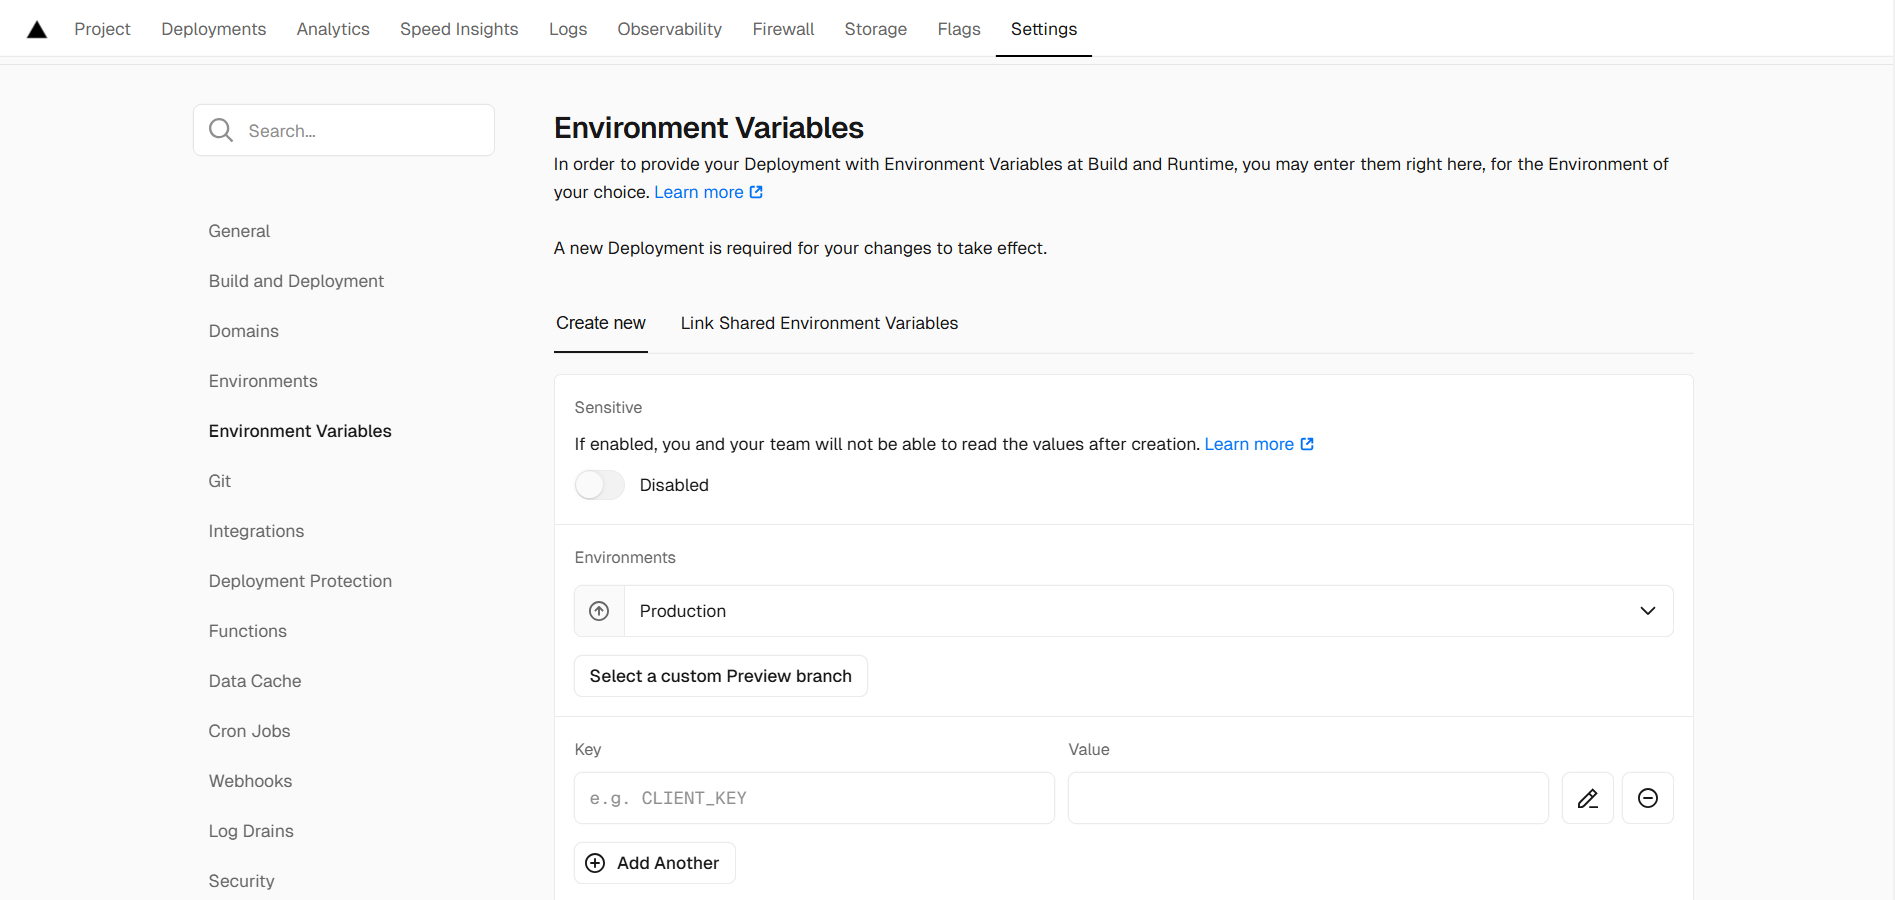This screenshot has width=1895, height=900.
Task: Click external link icon after top Learn more
Action: tap(756, 192)
